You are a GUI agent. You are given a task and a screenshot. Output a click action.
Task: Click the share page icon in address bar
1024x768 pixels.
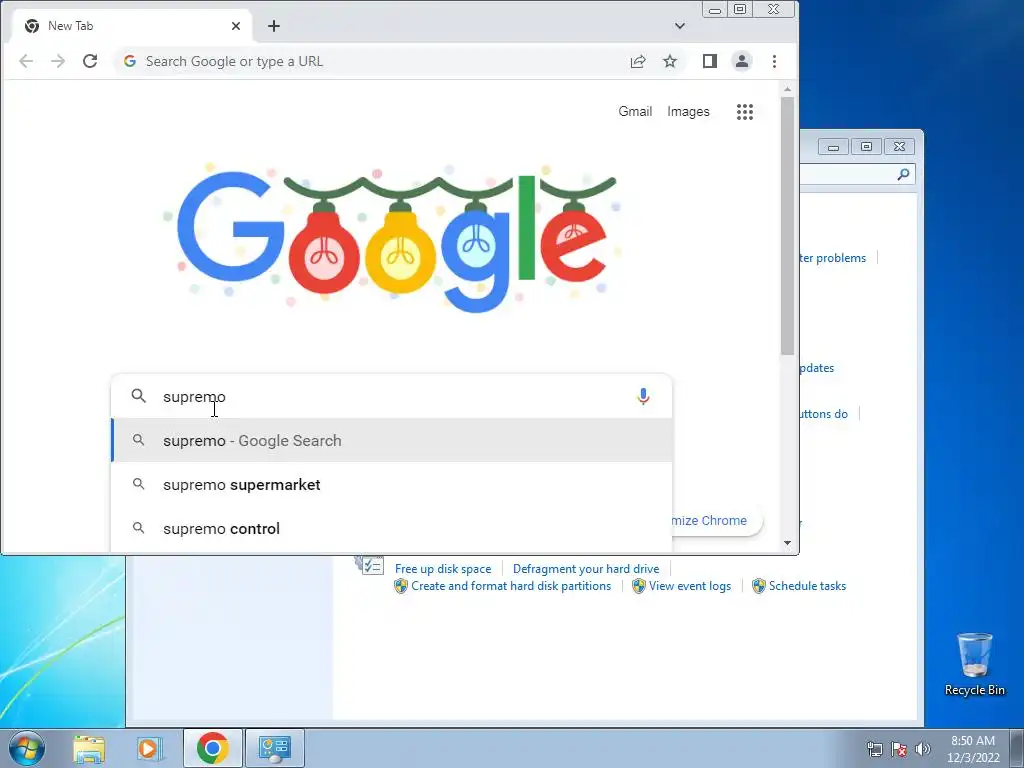pyautogui.click(x=638, y=61)
